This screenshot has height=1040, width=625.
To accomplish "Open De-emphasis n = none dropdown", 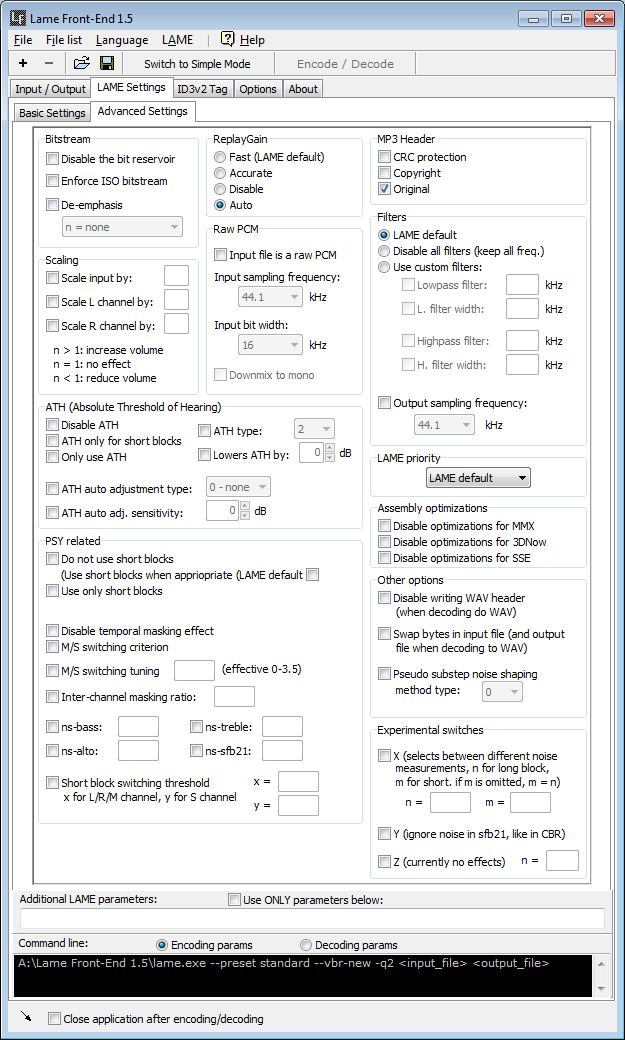I will (122, 227).
